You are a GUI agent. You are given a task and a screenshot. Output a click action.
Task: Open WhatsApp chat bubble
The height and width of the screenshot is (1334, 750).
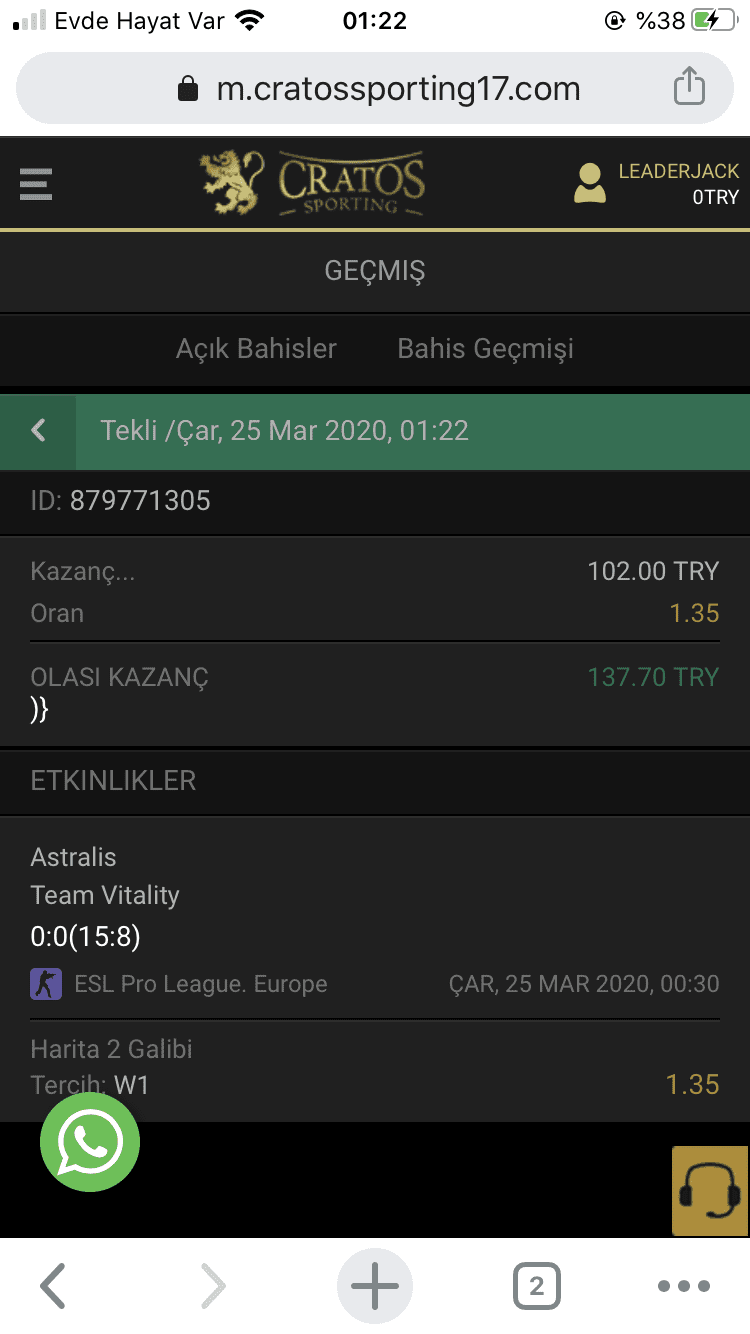point(90,1141)
